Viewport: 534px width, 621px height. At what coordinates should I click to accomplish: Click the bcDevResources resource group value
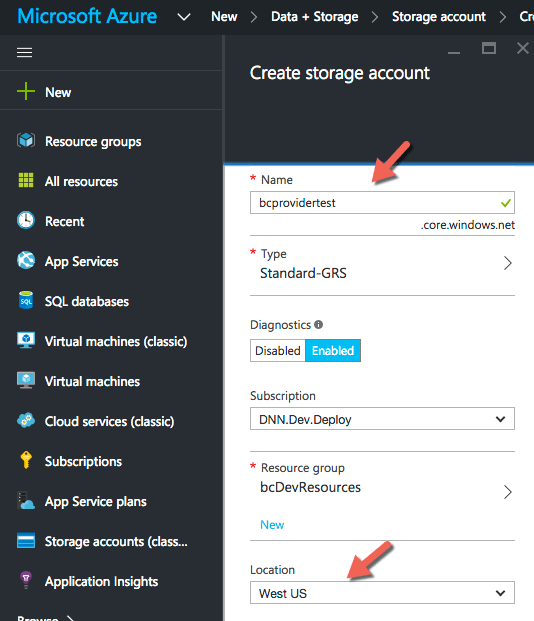[x=310, y=487]
